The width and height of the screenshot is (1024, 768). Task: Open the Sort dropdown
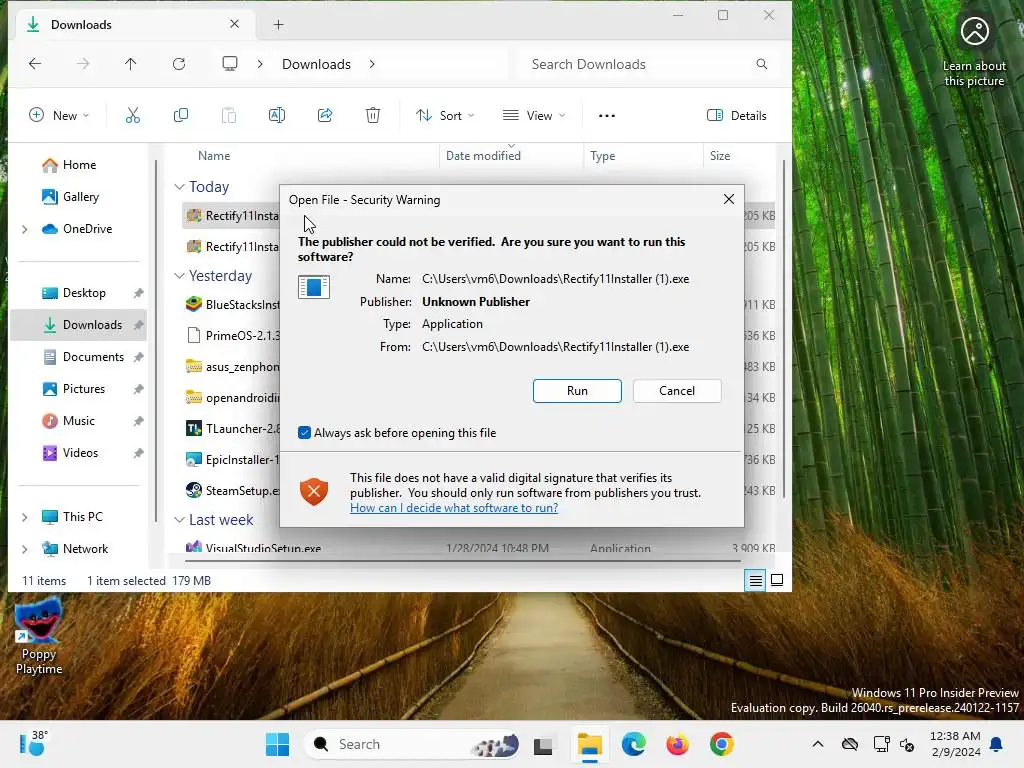[445, 116]
